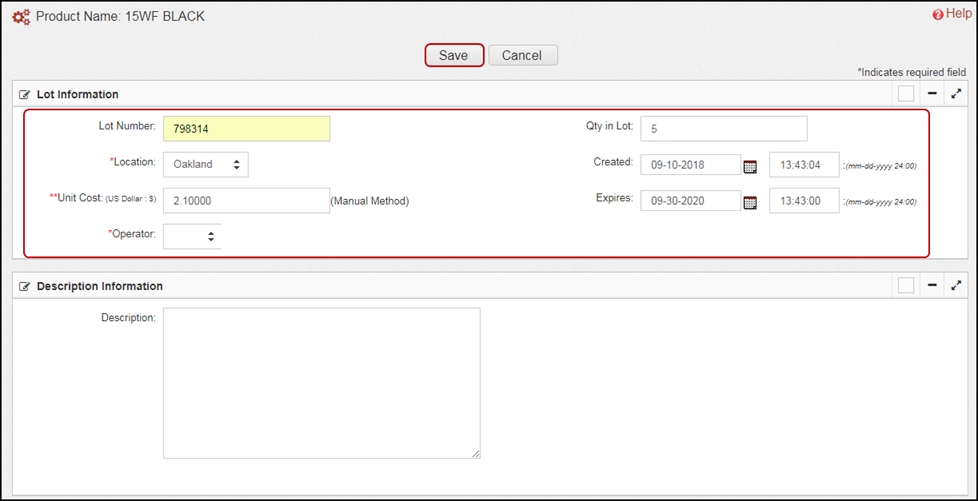The width and height of the screenshot is (978, 501).
Task: Open the calendar picker for Expires date
Action: point(750,203)
